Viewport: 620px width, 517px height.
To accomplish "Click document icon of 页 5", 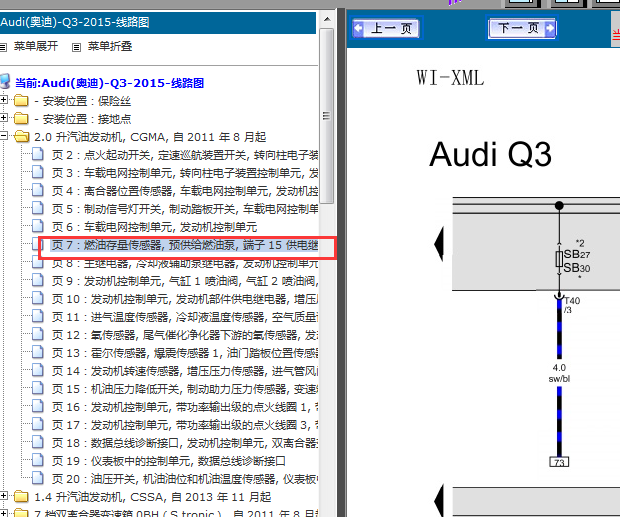I will pos(38,208).
